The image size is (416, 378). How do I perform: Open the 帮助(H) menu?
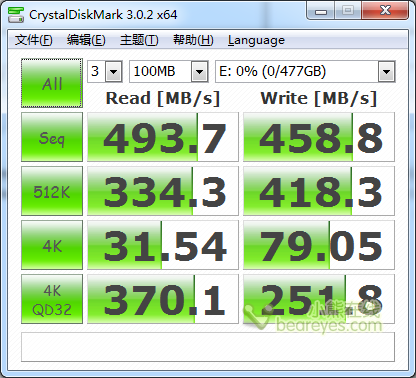pos(193,40)
